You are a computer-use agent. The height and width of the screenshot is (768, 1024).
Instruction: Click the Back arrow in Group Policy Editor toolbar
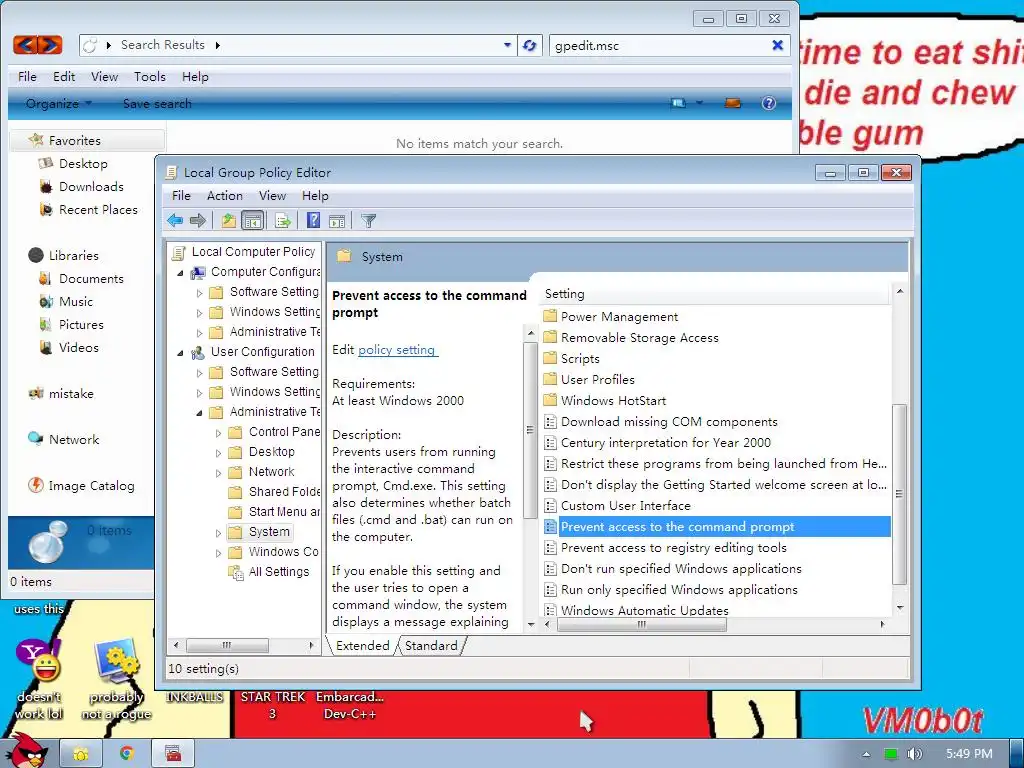point(175,221)
